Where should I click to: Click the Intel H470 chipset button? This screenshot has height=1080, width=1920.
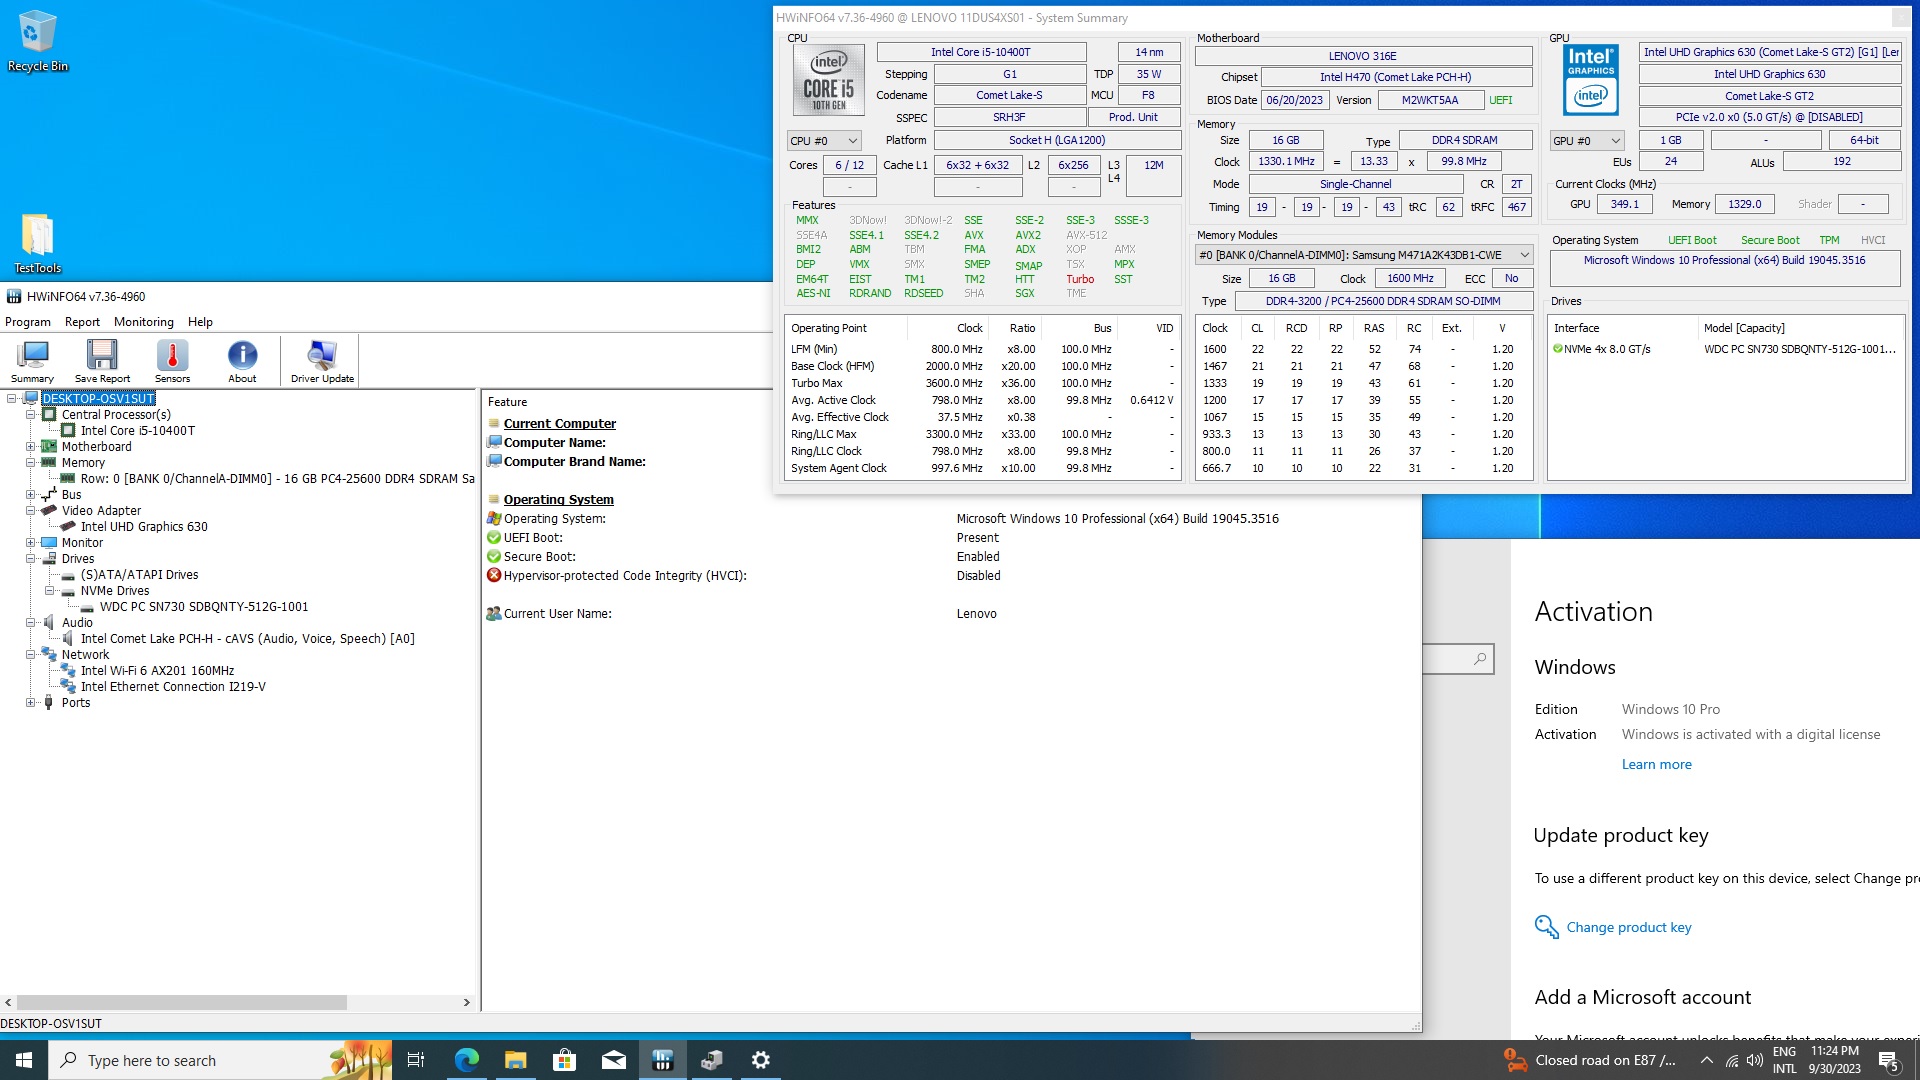point(1396,77)
